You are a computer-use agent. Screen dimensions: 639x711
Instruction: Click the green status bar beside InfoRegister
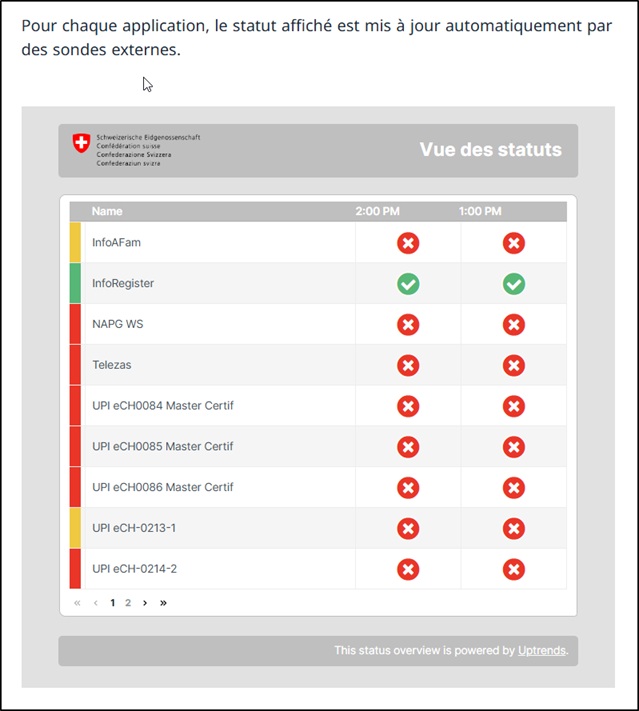tap(75, 283)
